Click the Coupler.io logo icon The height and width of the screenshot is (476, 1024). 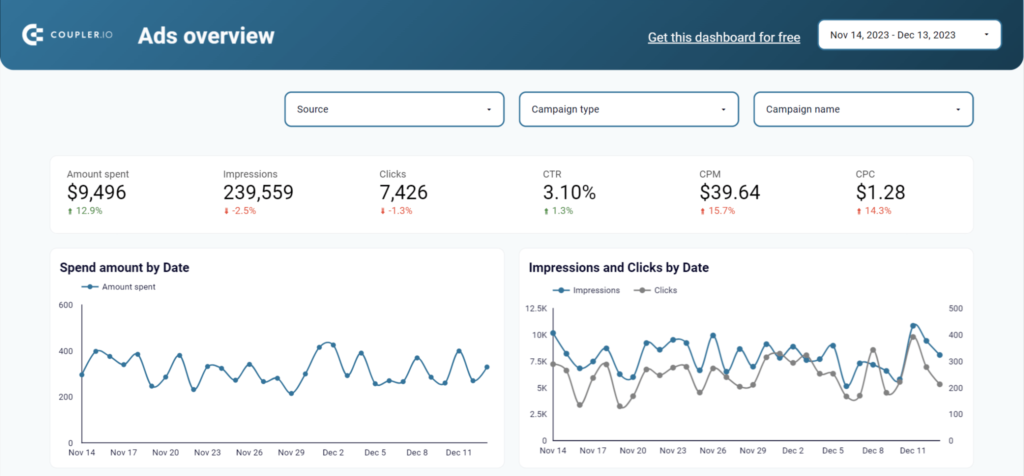tap(32, 36)
